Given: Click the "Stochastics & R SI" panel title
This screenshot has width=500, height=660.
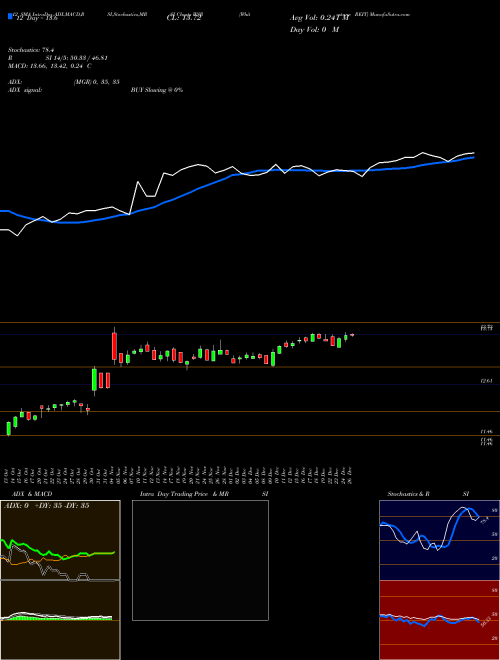Looking at the screenshot, I should 428,494.
